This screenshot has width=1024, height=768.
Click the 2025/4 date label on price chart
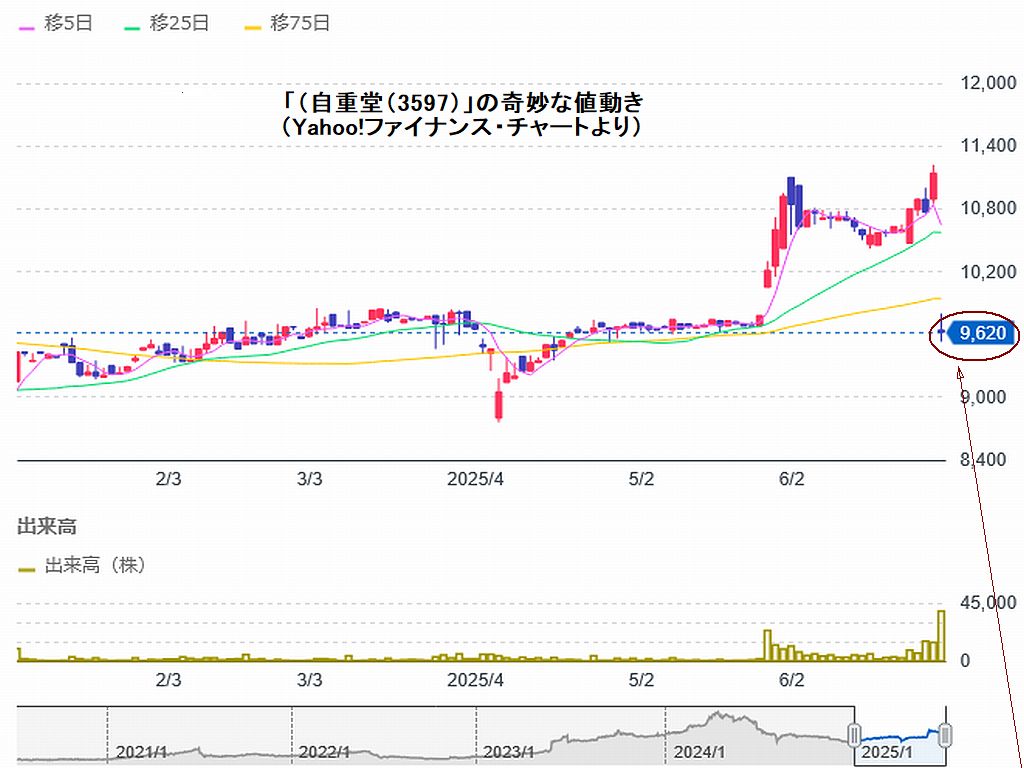coord(475,479)
